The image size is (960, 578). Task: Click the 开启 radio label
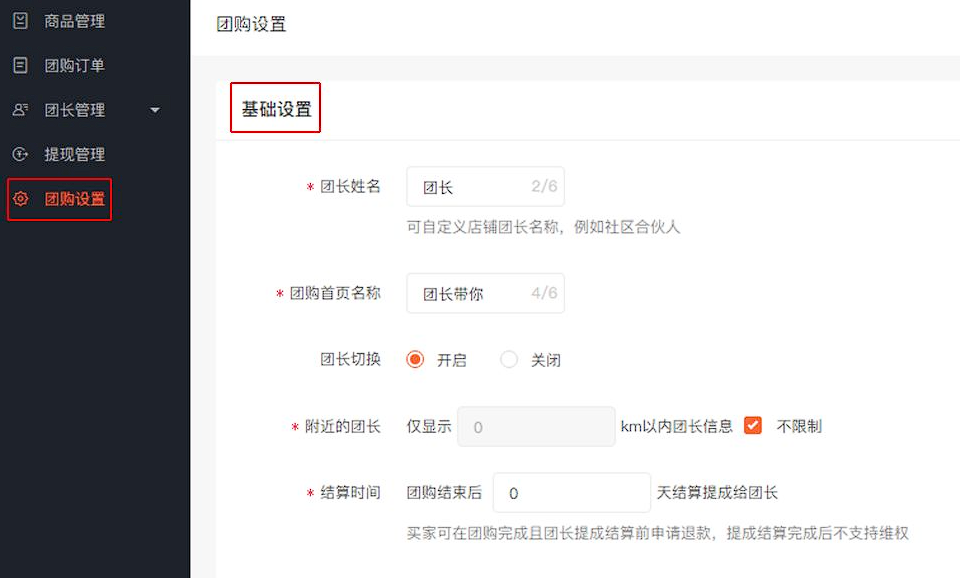pyautogui.click(x=452, y=360)
